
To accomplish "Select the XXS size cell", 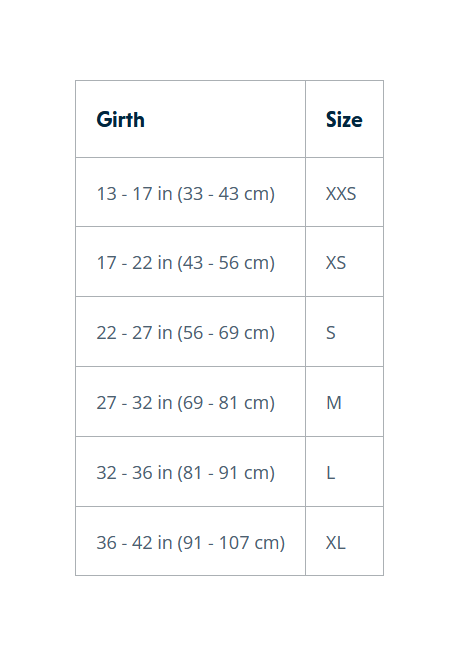I will [x=345, y=192].
